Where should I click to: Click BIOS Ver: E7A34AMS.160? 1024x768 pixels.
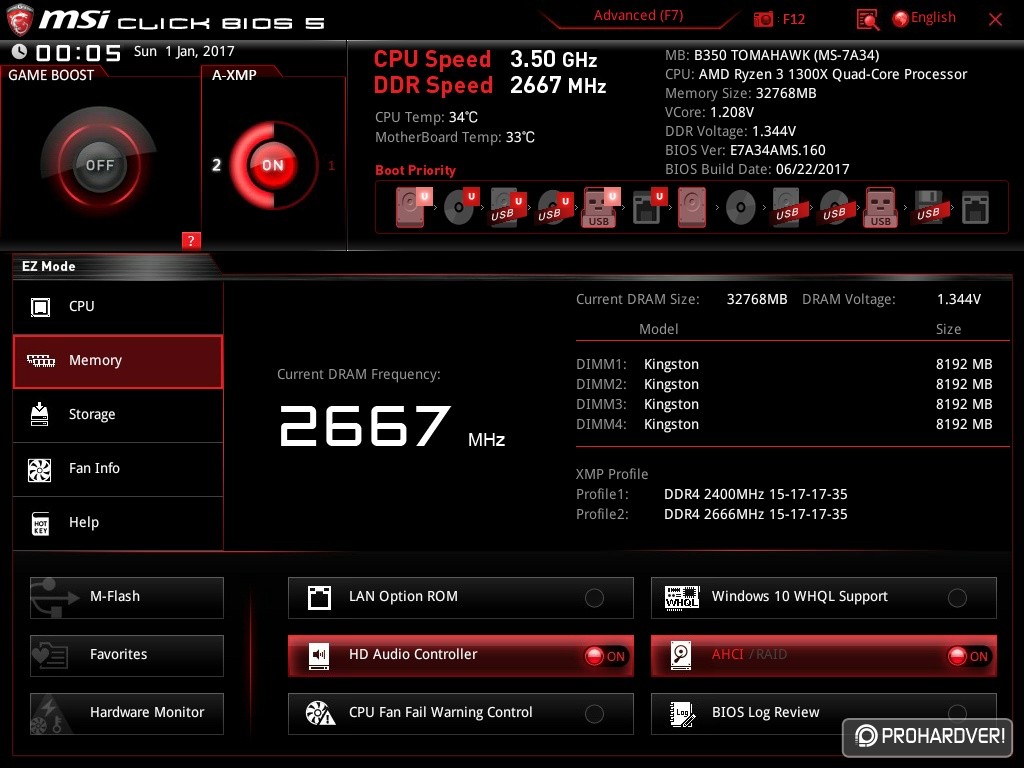pos(745,150)
